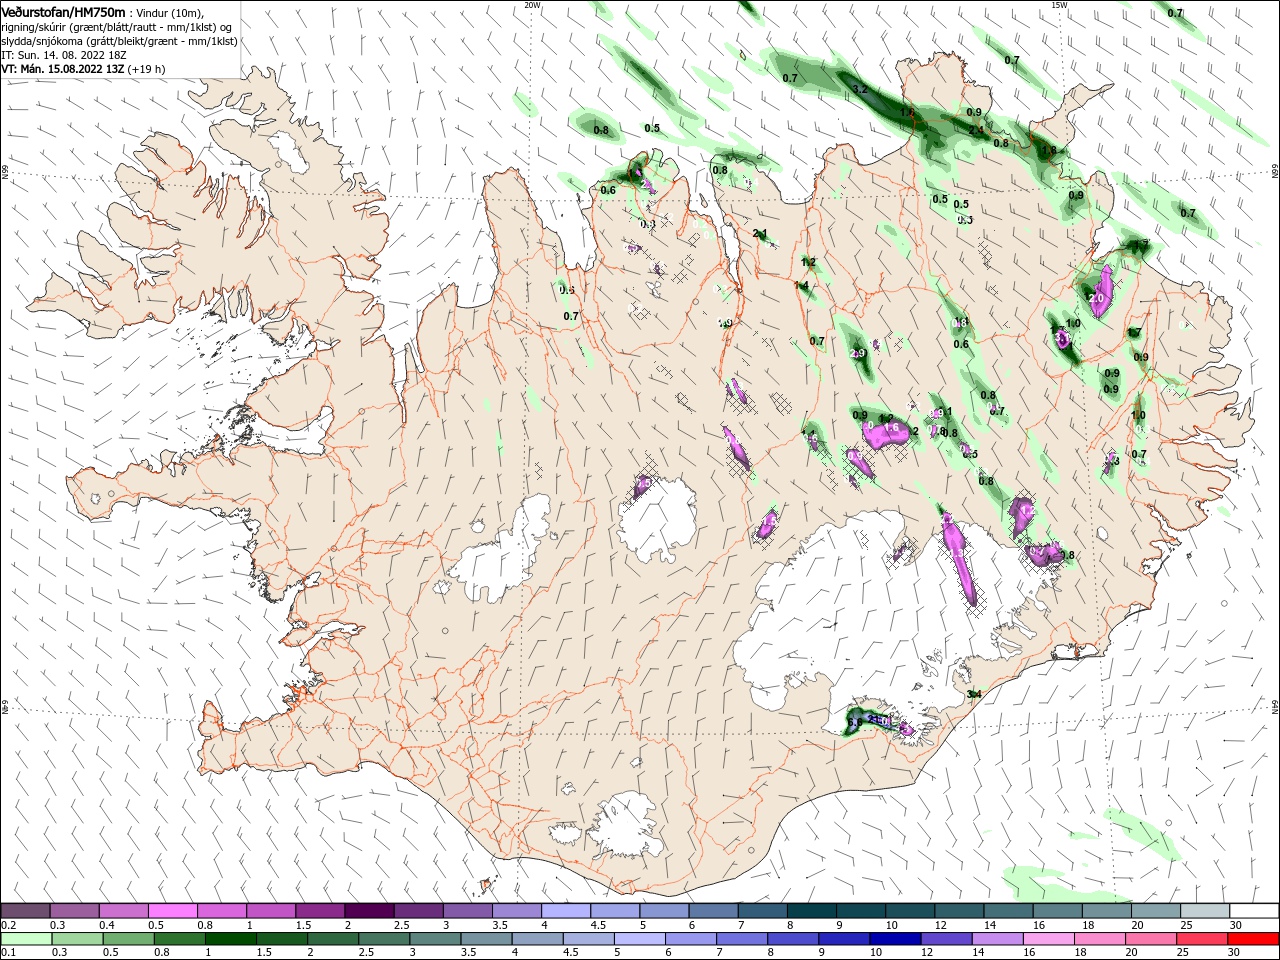Click the 2.9 precipitation value on the map
Screen dimensions: 1280x960
coord(857,353)
